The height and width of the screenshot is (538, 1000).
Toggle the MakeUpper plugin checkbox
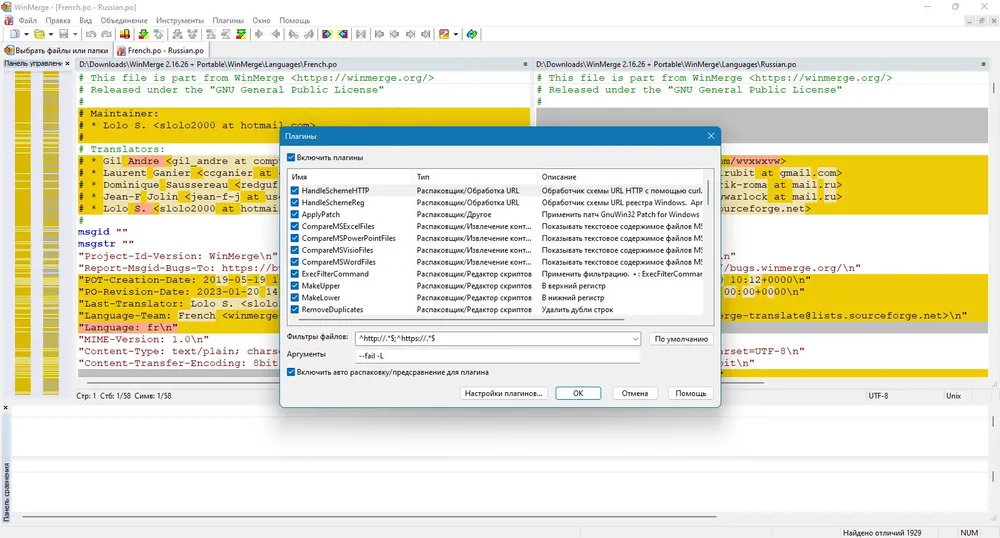click(295, 286)
